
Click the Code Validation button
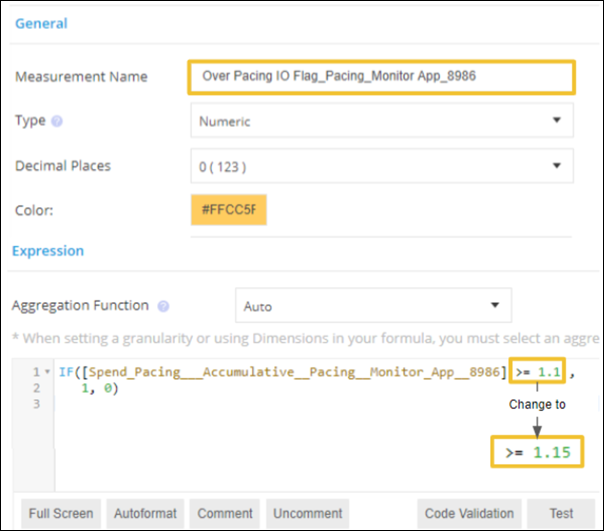pyautogui.click(x=469, y=514)
